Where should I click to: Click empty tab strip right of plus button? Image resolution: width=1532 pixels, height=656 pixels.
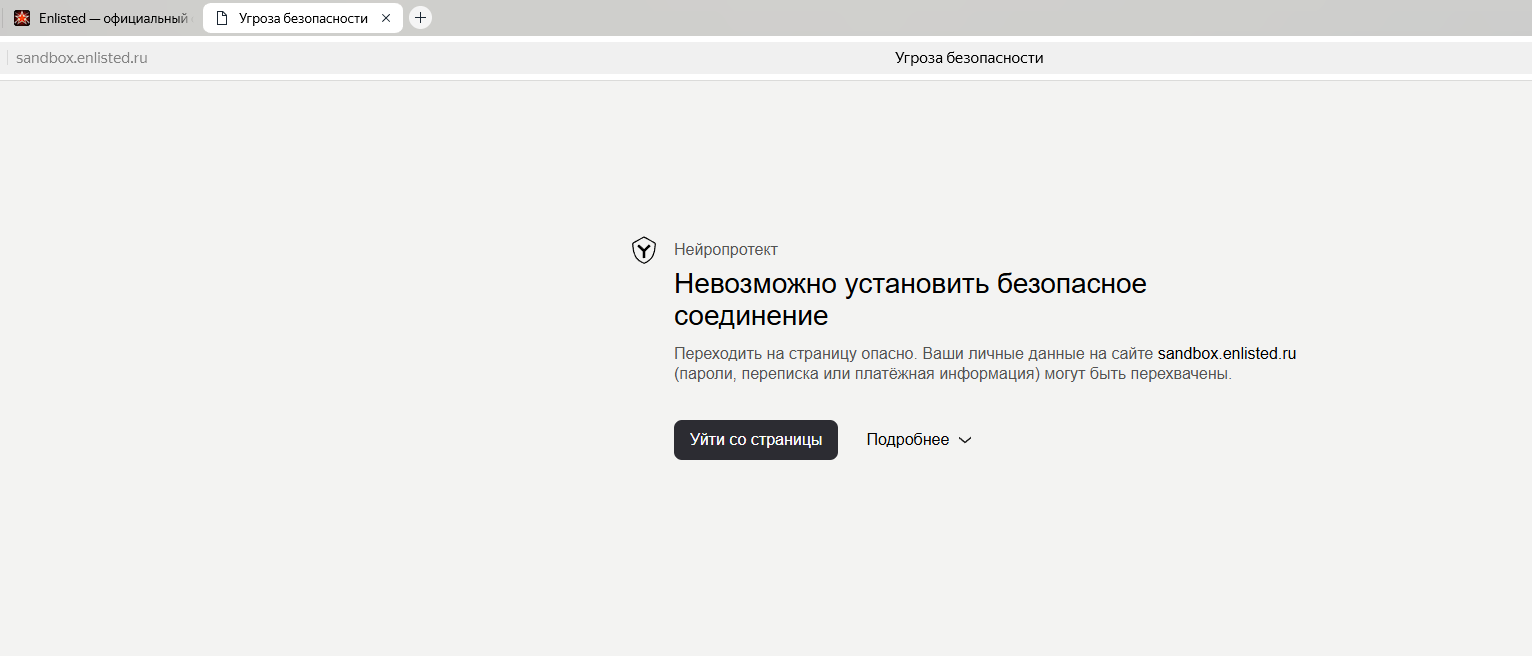pos(900,18)
